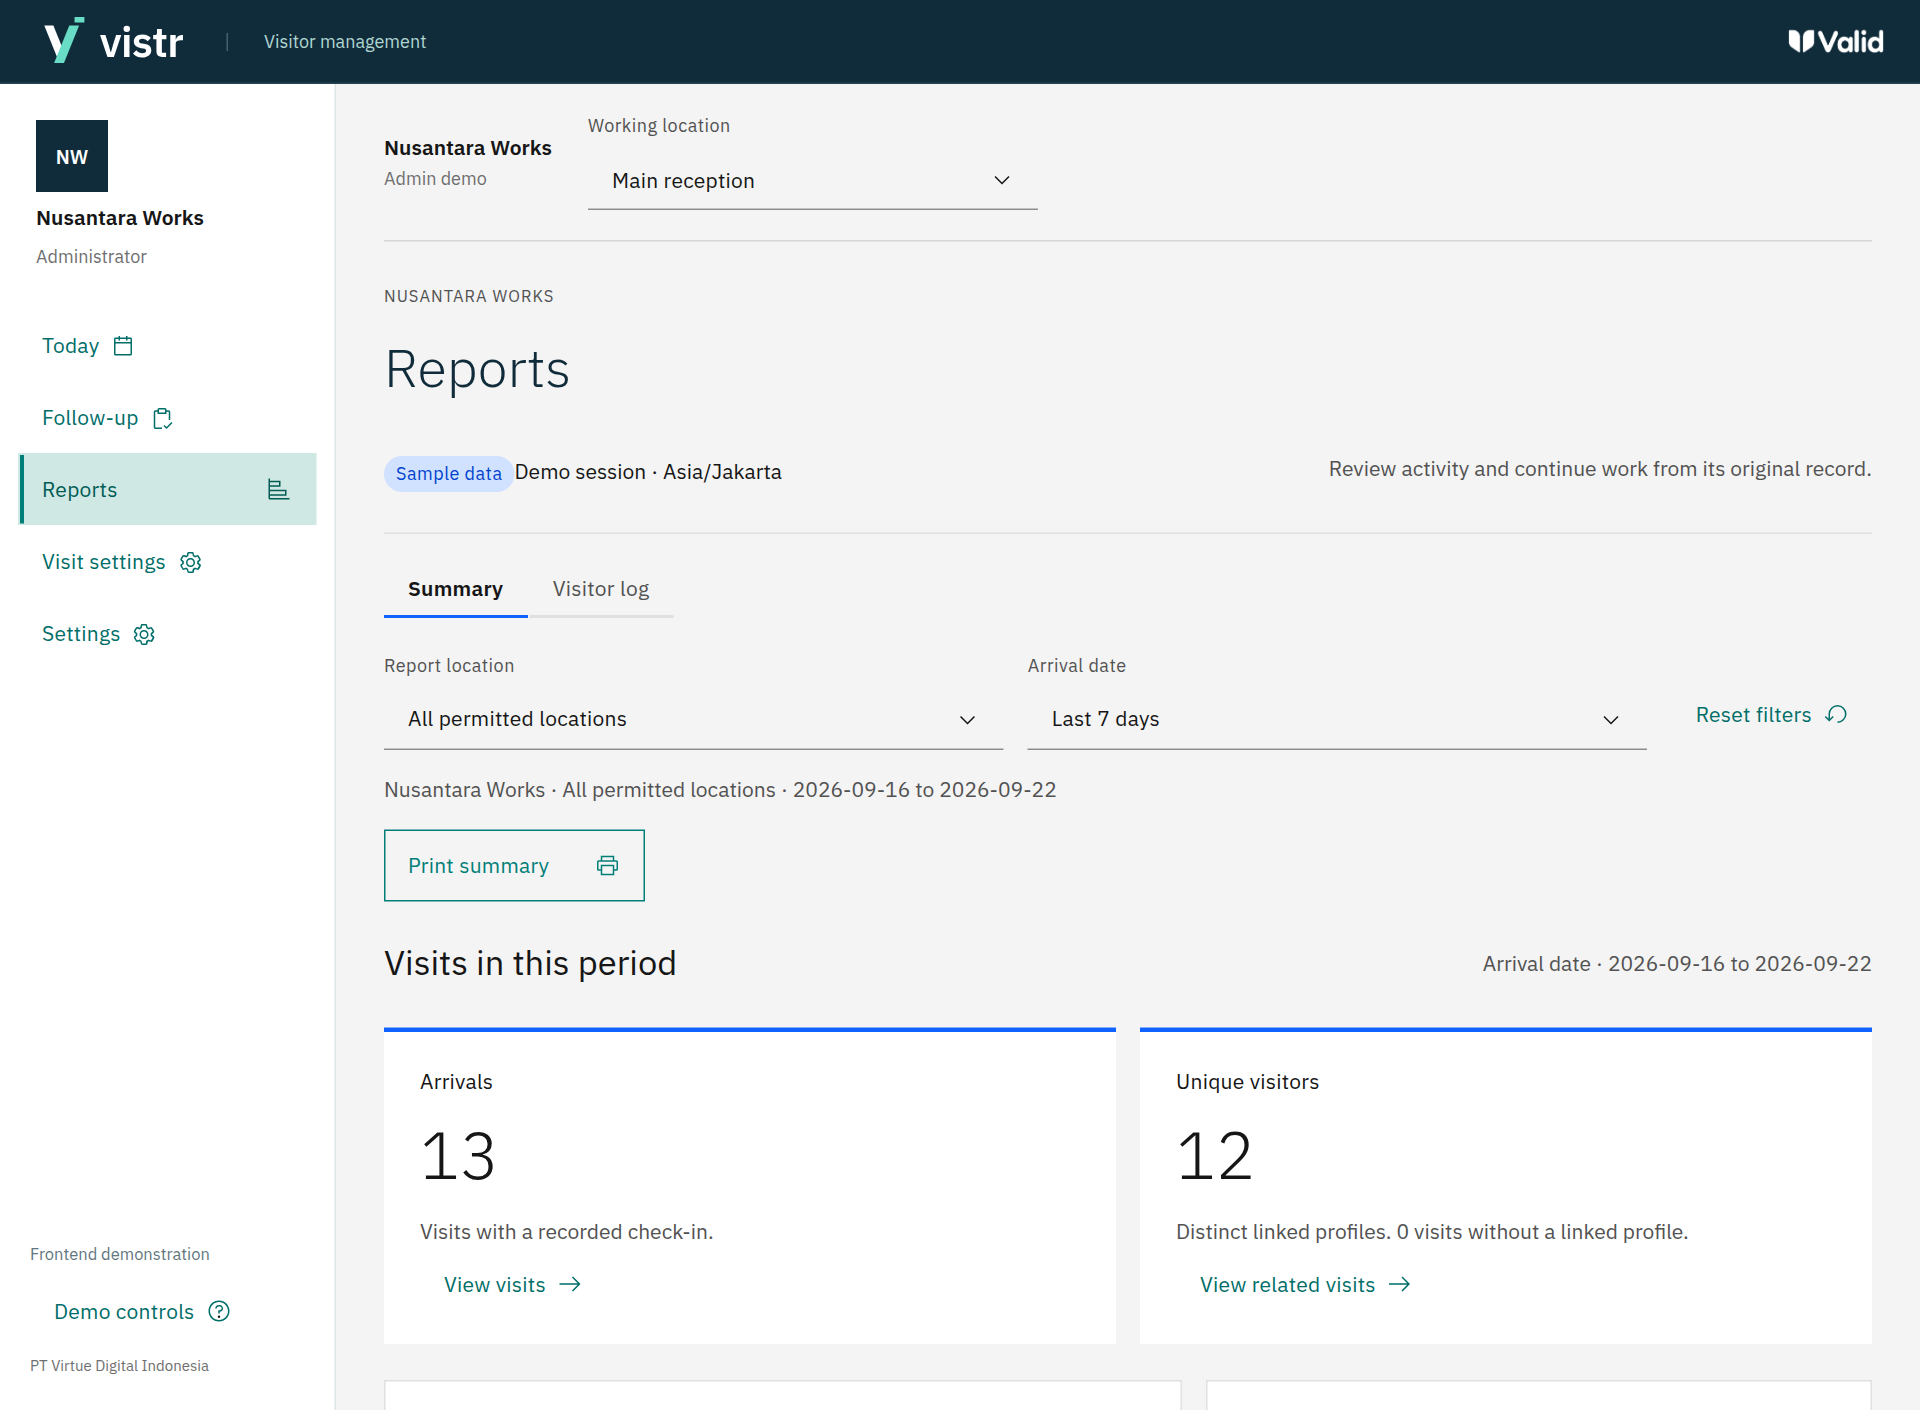Click the Valid logo in top bar
Screen dimensions: 1920x1410
1836,41
